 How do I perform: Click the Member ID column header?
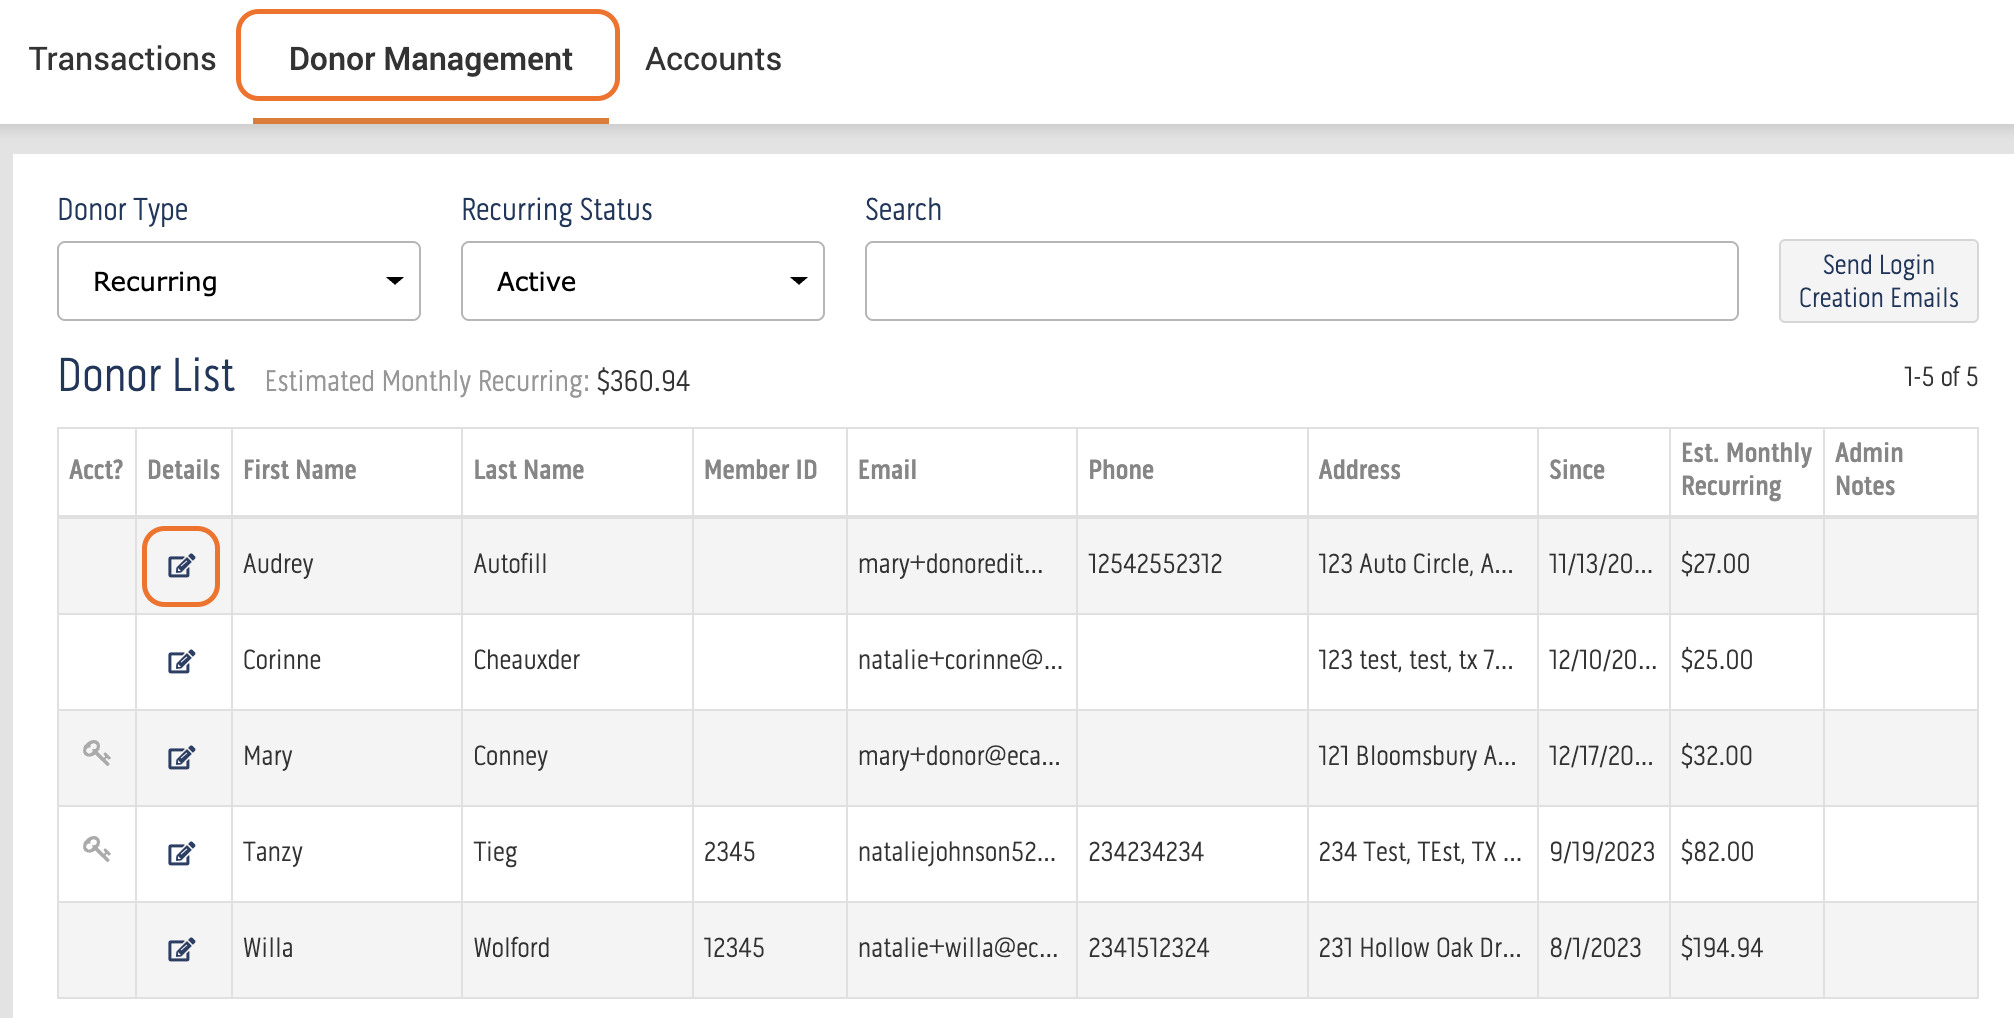pos(760,470)
